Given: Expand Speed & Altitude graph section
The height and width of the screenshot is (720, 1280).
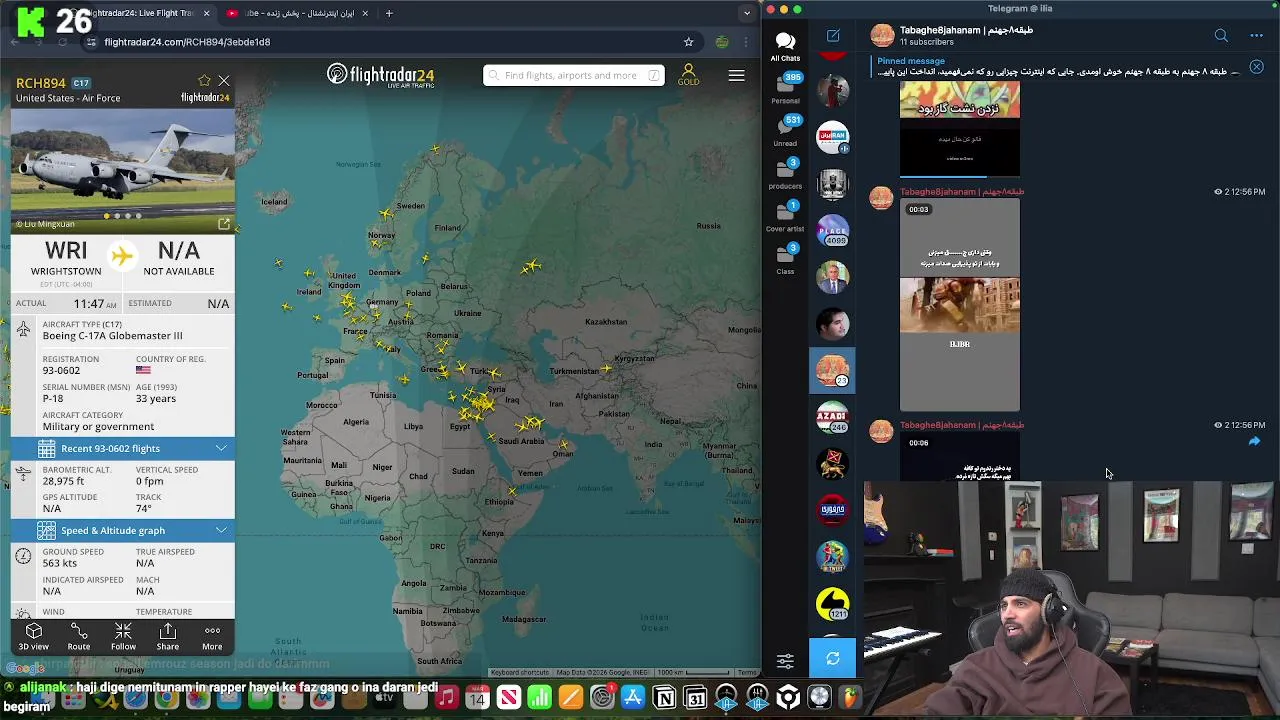Looking at the screenshot, I should (123, 530).
